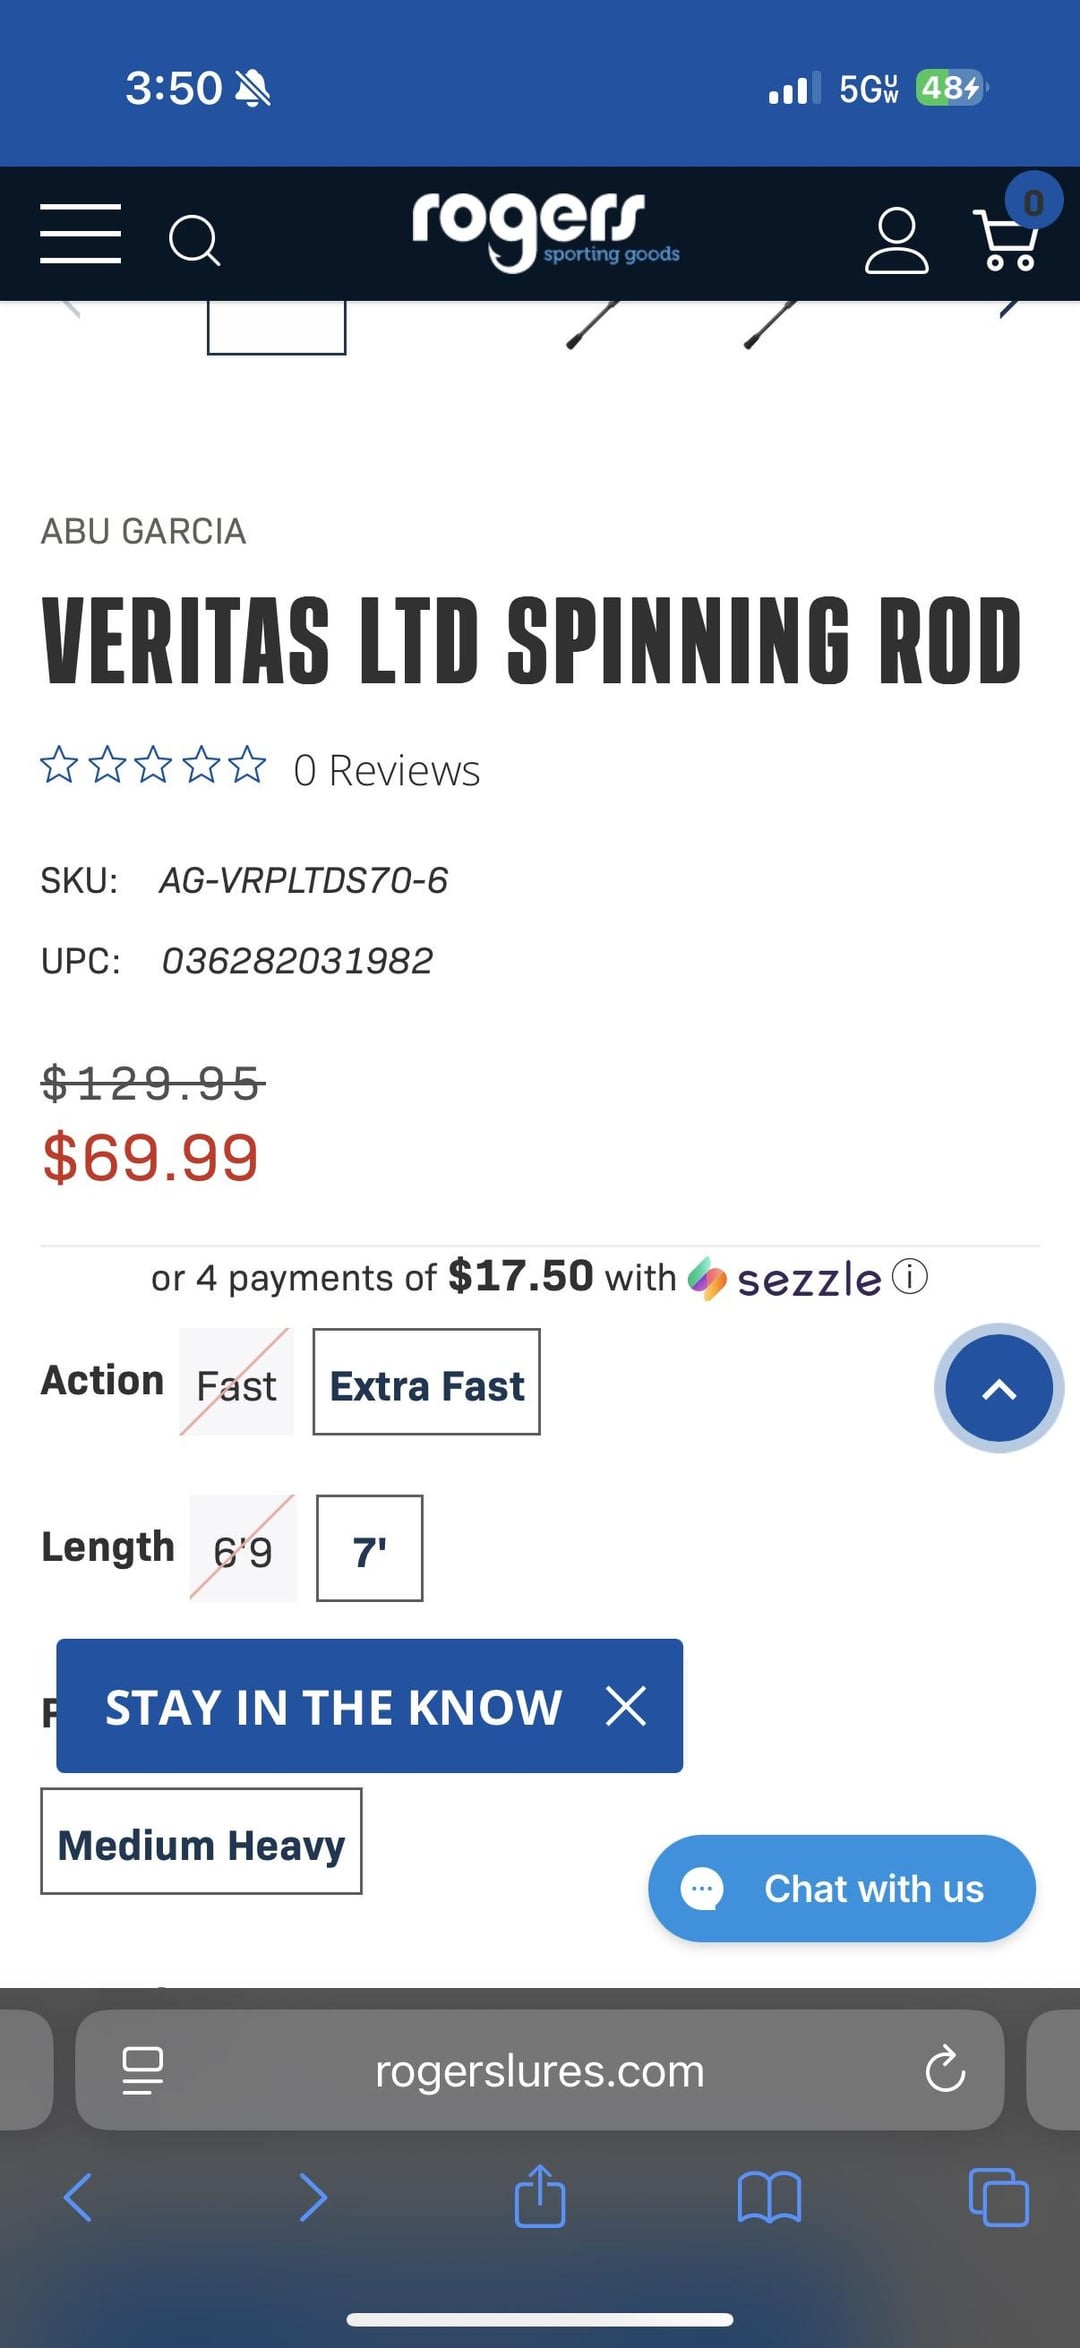Select the Medium Heavy power option
1080x2348 pixels.
(201, 1841)
